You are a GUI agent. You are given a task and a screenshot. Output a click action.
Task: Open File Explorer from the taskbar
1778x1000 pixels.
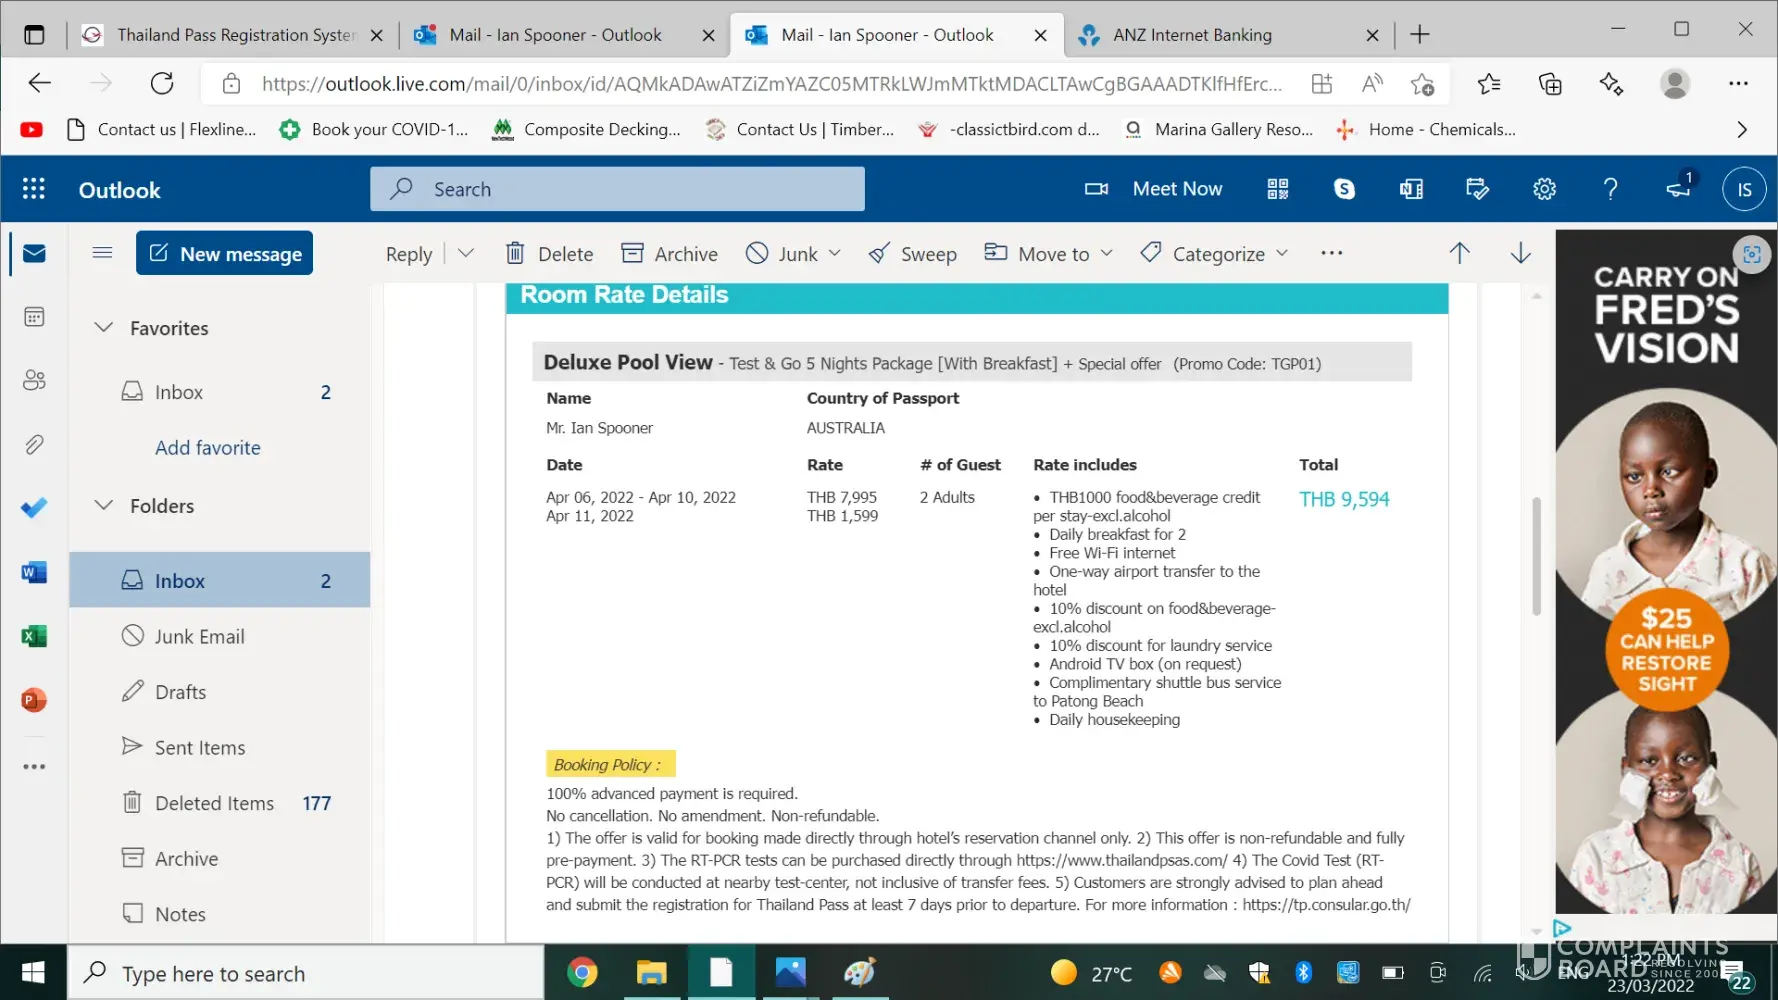(652, 973)
